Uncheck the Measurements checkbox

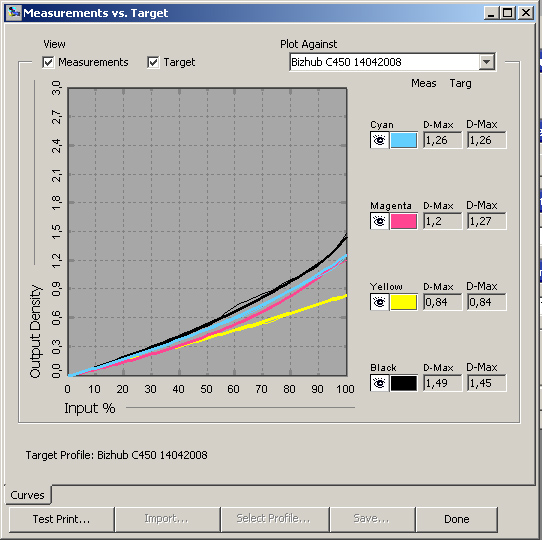[x=48, y=63]
